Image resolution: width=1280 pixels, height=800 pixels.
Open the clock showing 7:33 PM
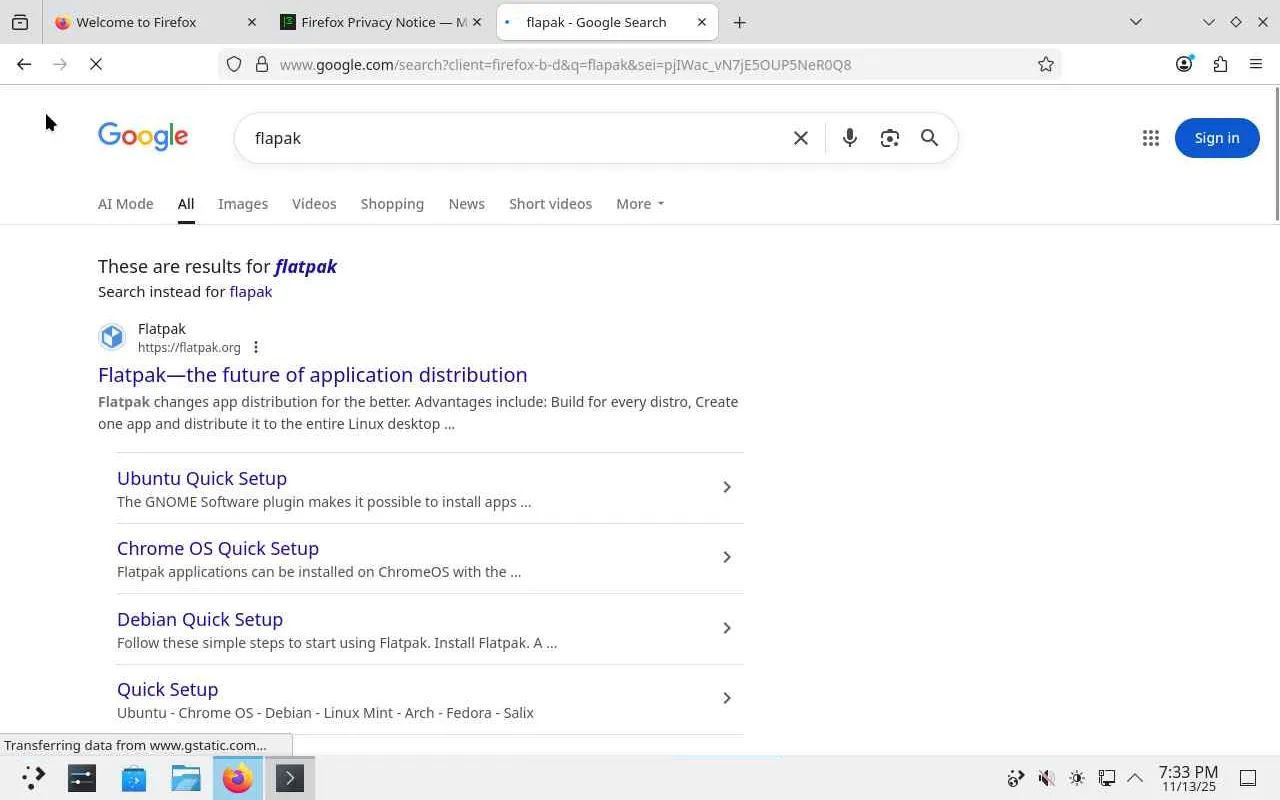pyautogui.click(x=1188, y=778)
